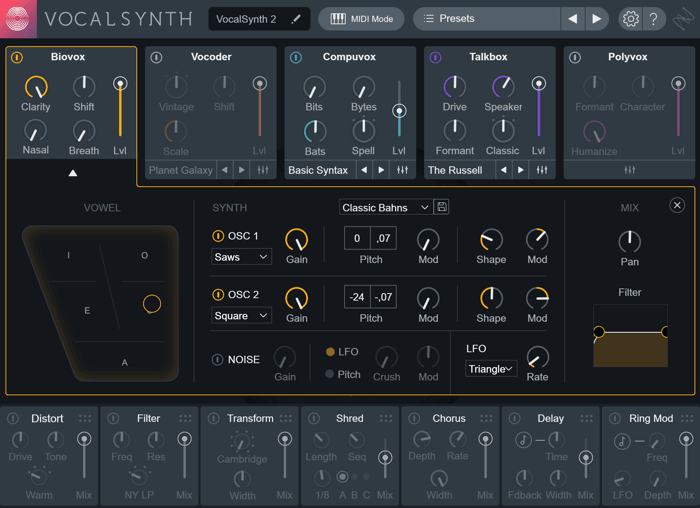The width and height of the screenshot is (700, 508).
Task: Edit the VocalSynth 2 name pencil icon
Action: point(296,19)
